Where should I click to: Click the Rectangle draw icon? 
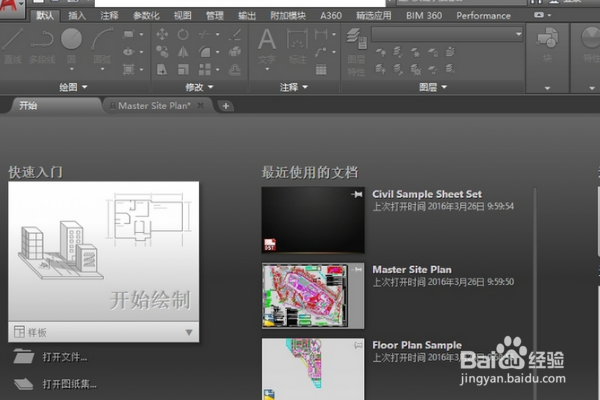(129, 34)
